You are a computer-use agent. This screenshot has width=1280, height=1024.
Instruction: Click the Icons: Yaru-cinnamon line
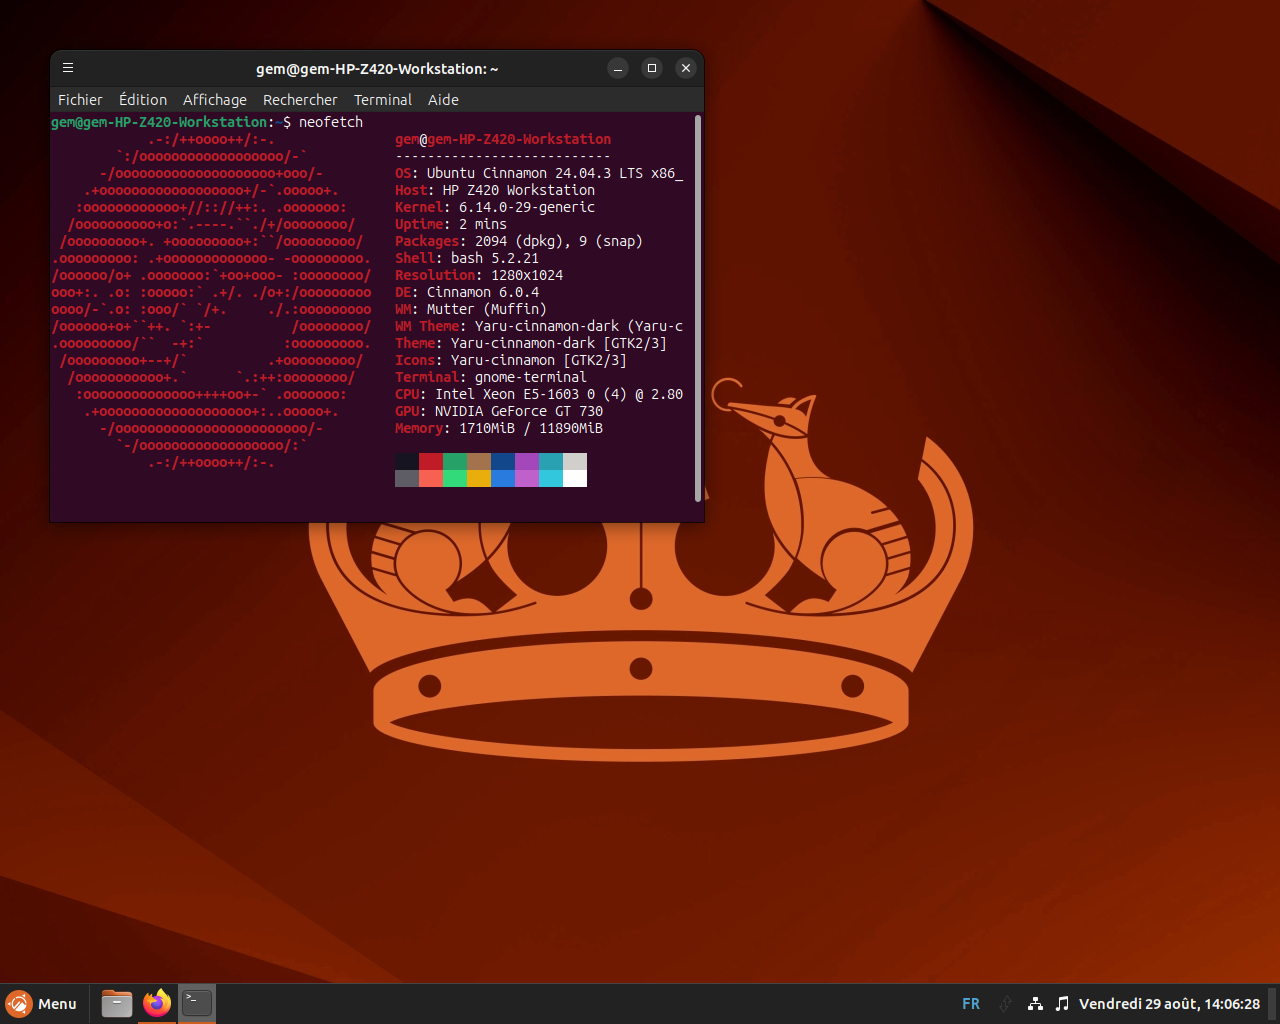tap(511, 360)
